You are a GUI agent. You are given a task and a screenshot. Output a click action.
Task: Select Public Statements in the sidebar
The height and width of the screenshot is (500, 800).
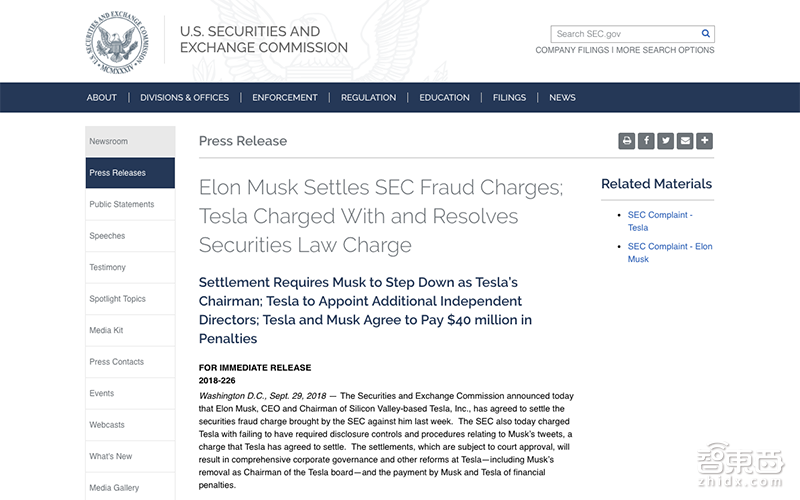pos(122,204)
